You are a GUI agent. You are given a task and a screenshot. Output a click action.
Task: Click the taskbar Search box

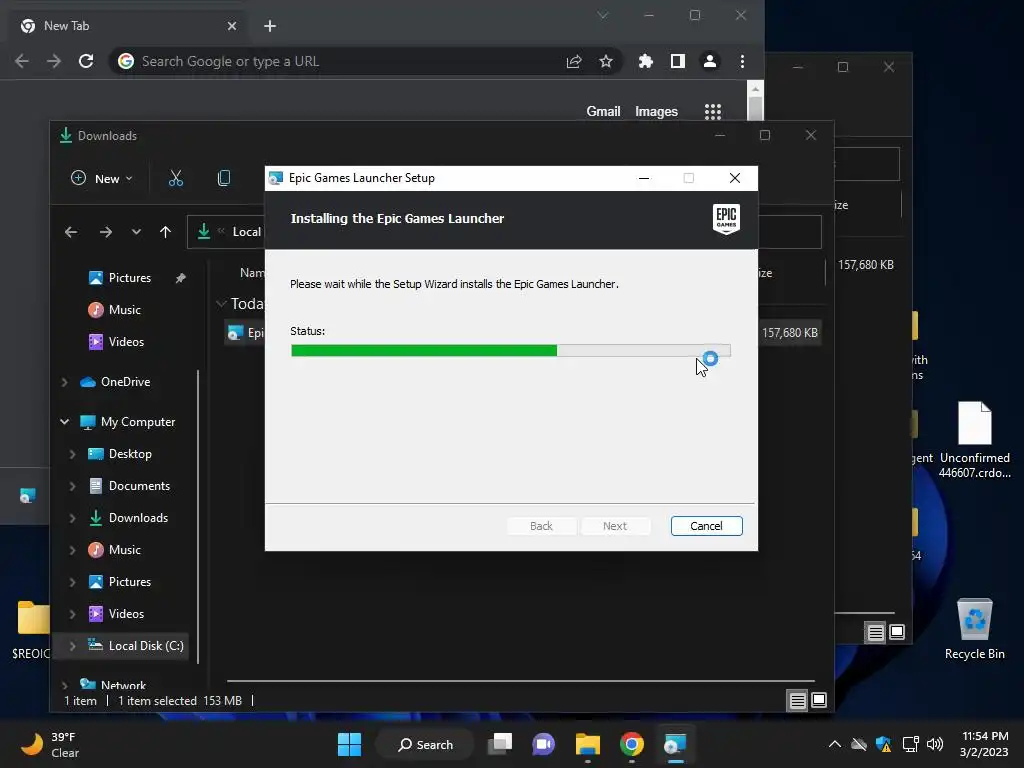pyautogui.click(x=425, y=744)
